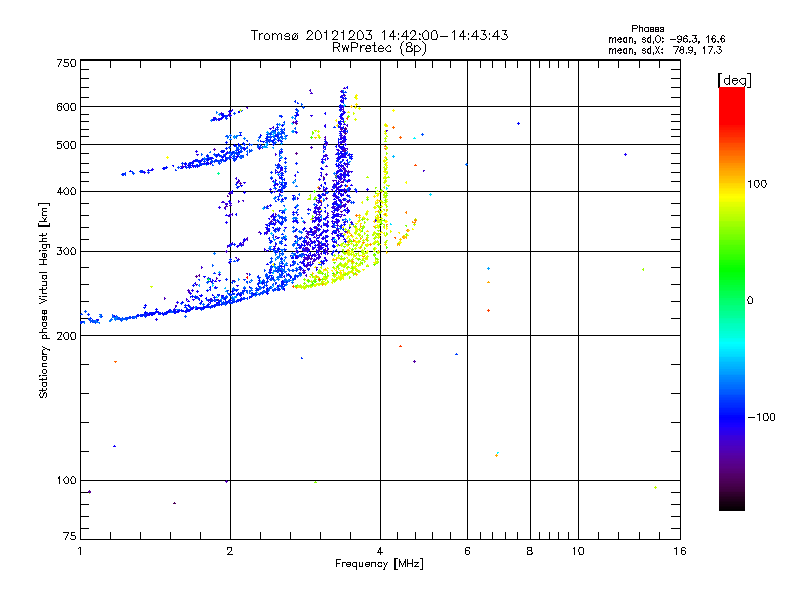
Task: Click the y-axis tick label '200'
Action: [66, 336]
